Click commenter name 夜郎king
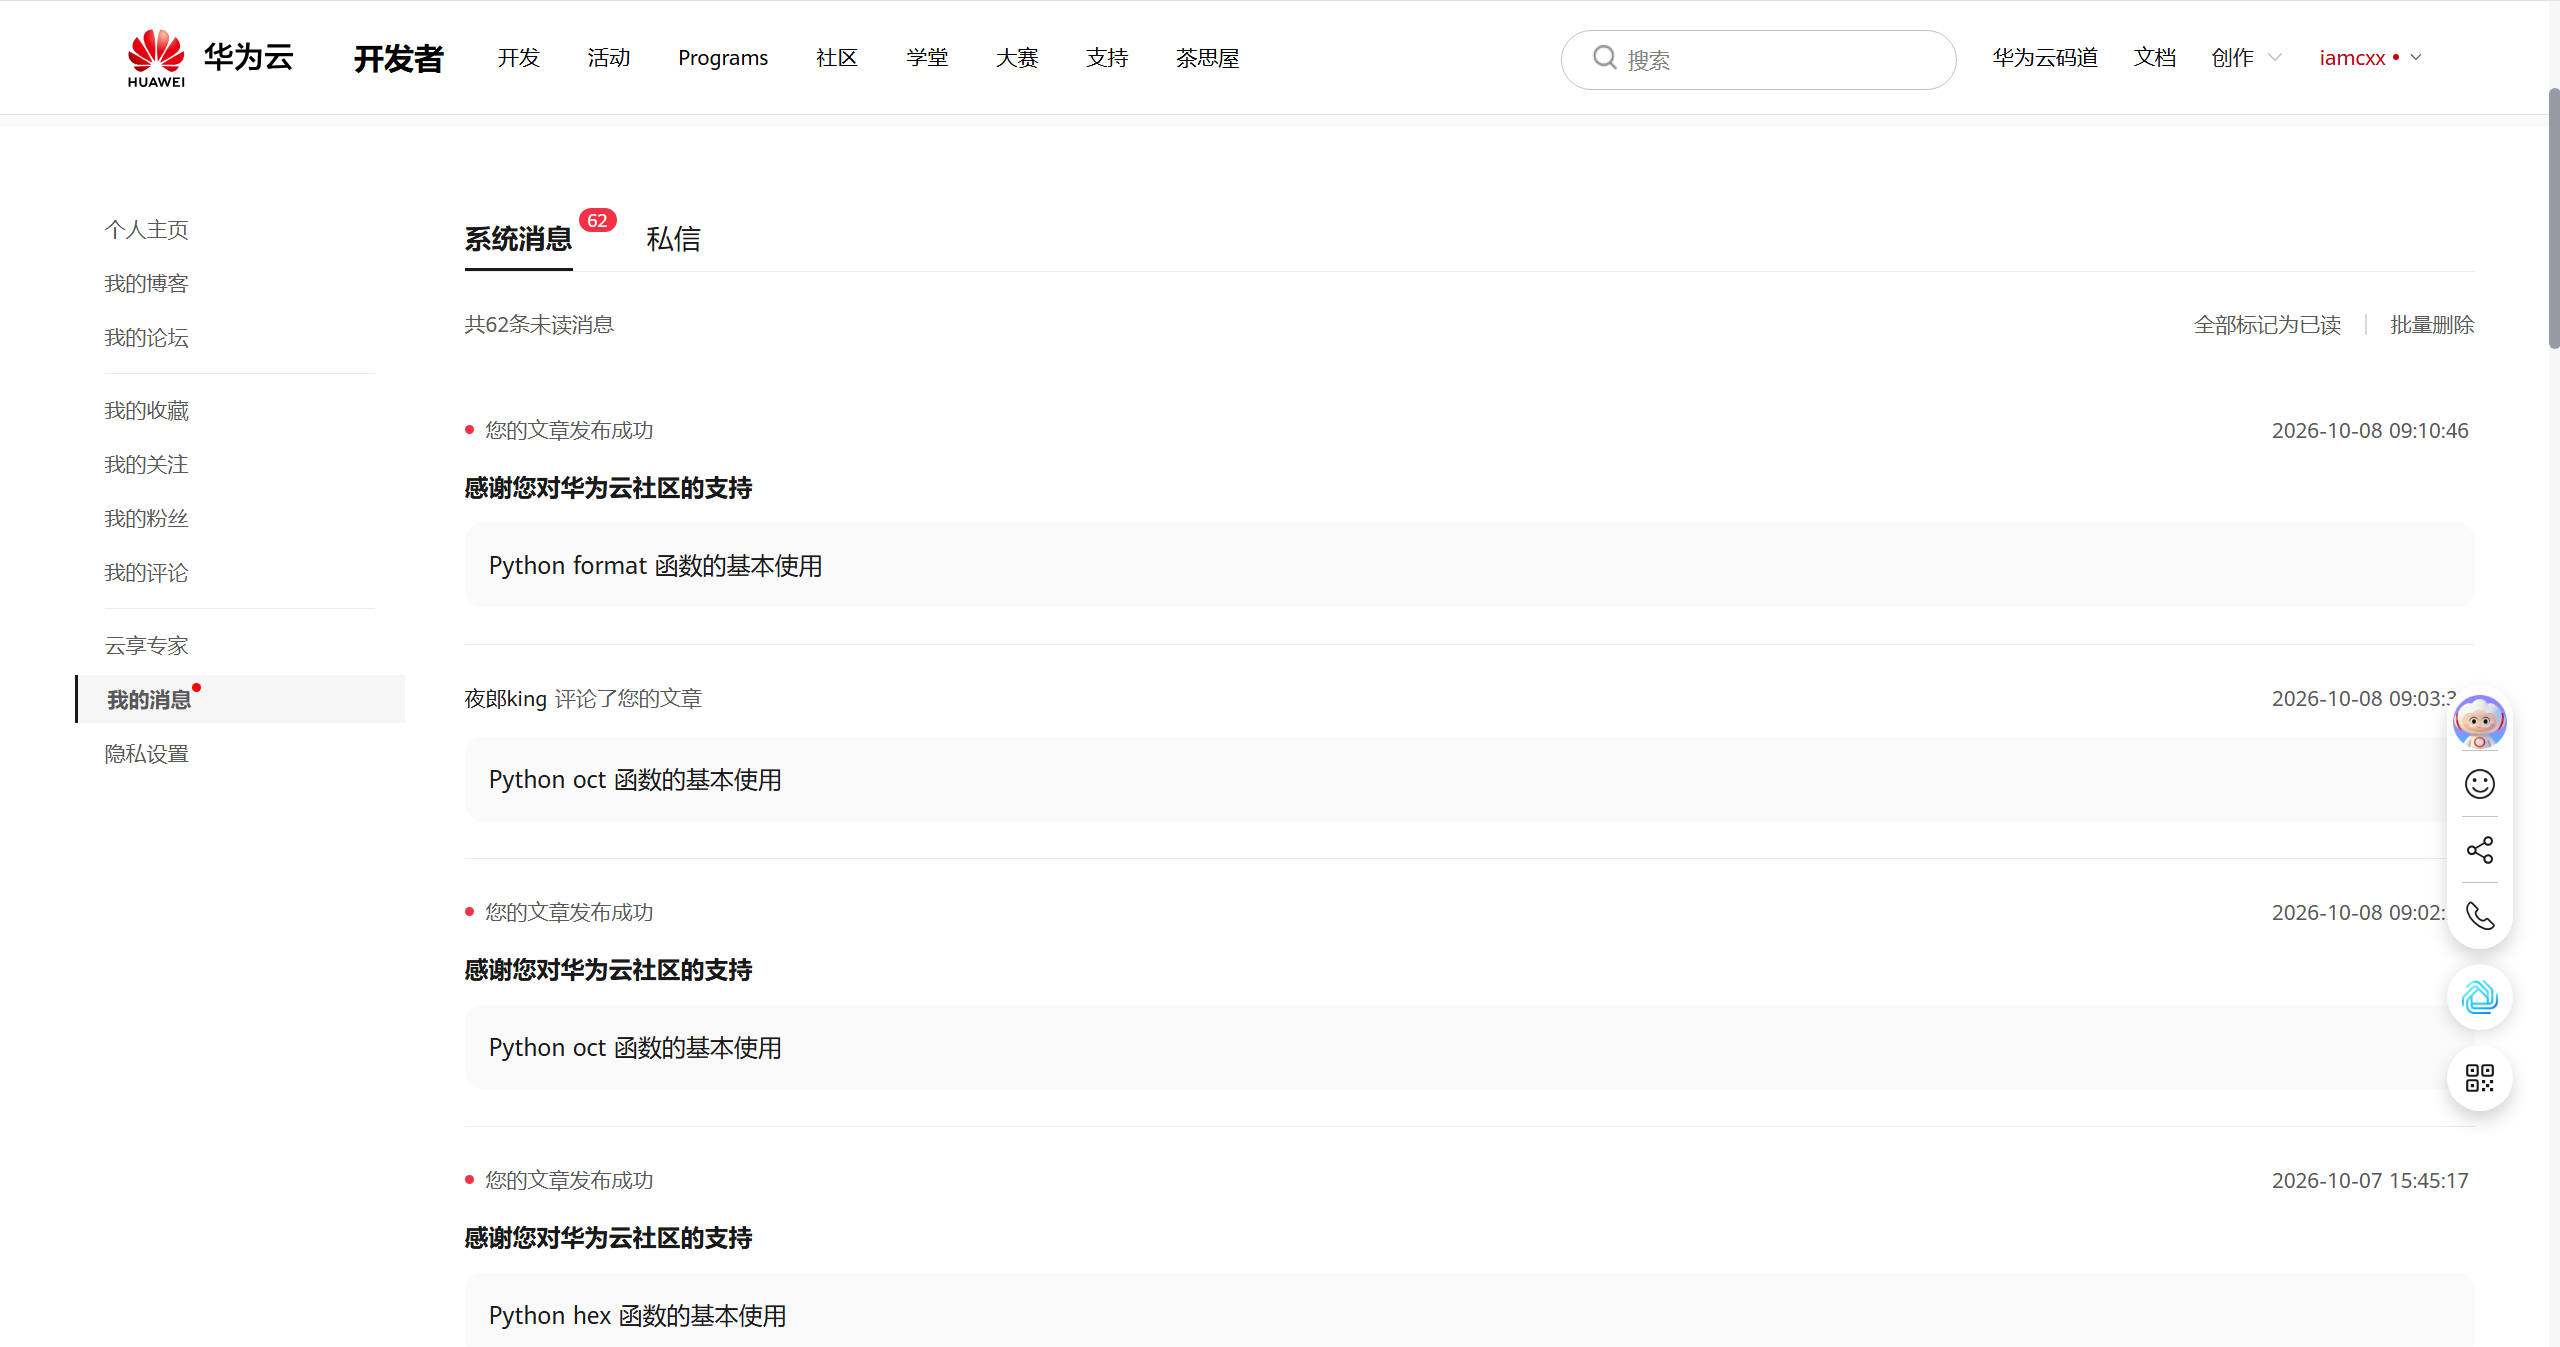Viewport: 2560px width, 1347px height. [x=505, y=699]
